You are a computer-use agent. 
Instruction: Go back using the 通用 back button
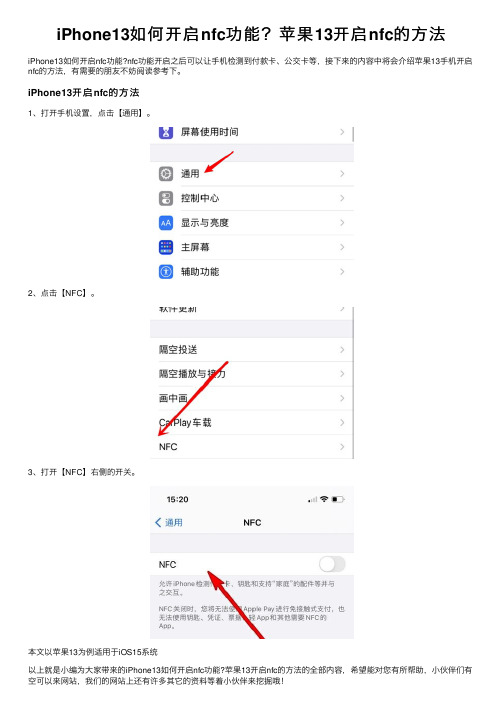click(169, 522)
